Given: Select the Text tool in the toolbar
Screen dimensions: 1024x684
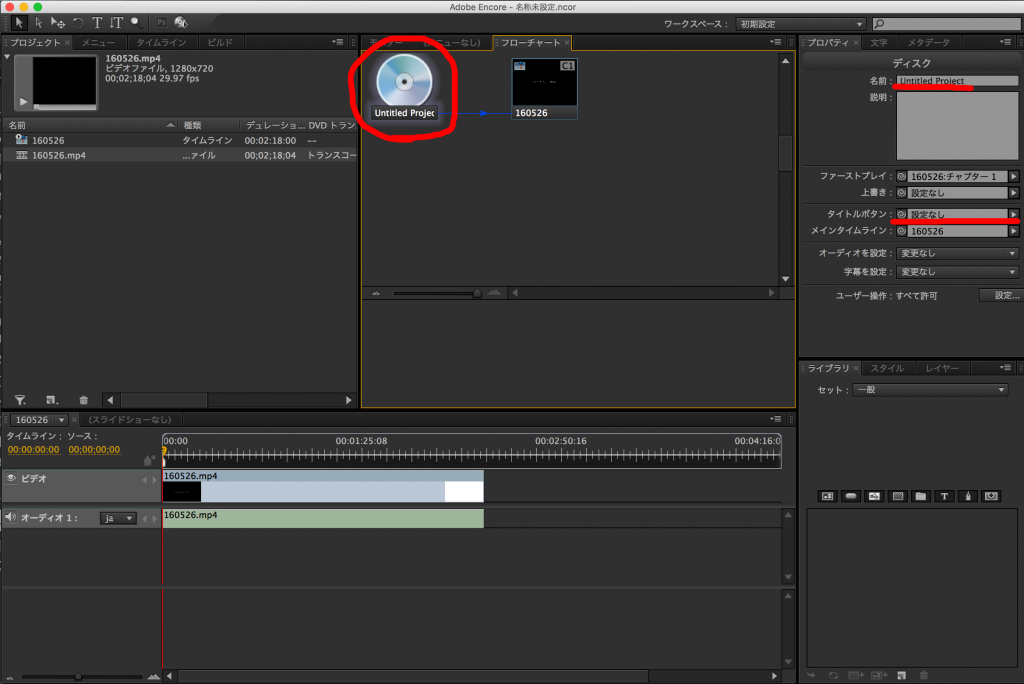Looking at the screenshot, I should pos(97,22).
